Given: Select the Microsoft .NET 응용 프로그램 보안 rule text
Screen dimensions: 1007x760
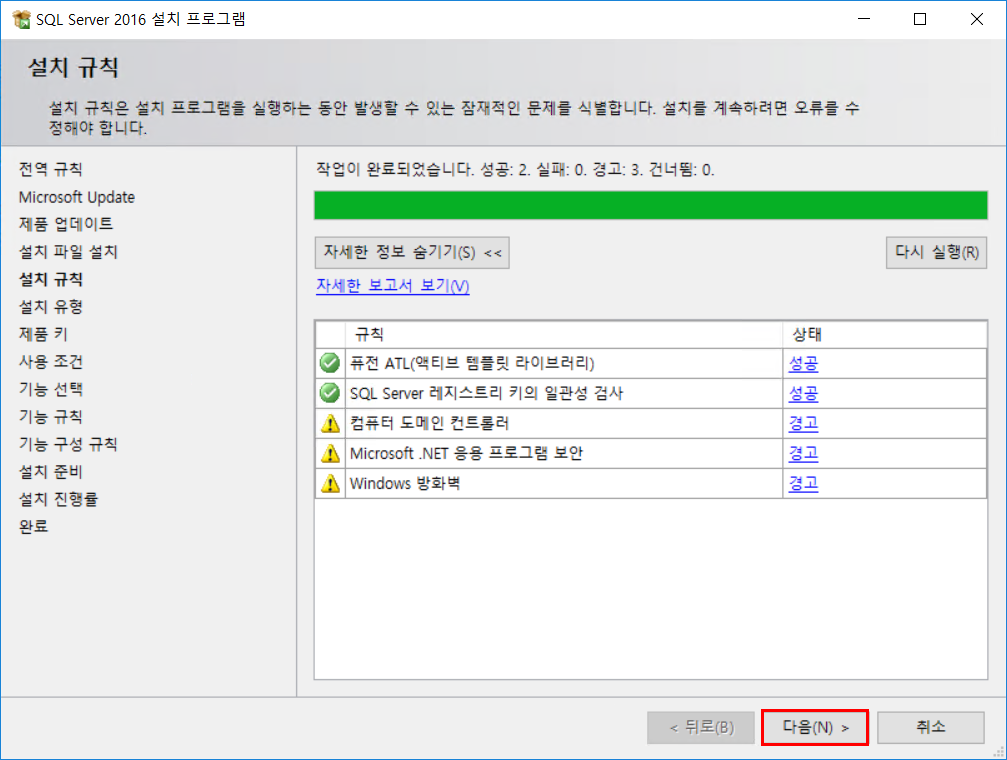Looking at the screenshot, I should click(466, 454).
